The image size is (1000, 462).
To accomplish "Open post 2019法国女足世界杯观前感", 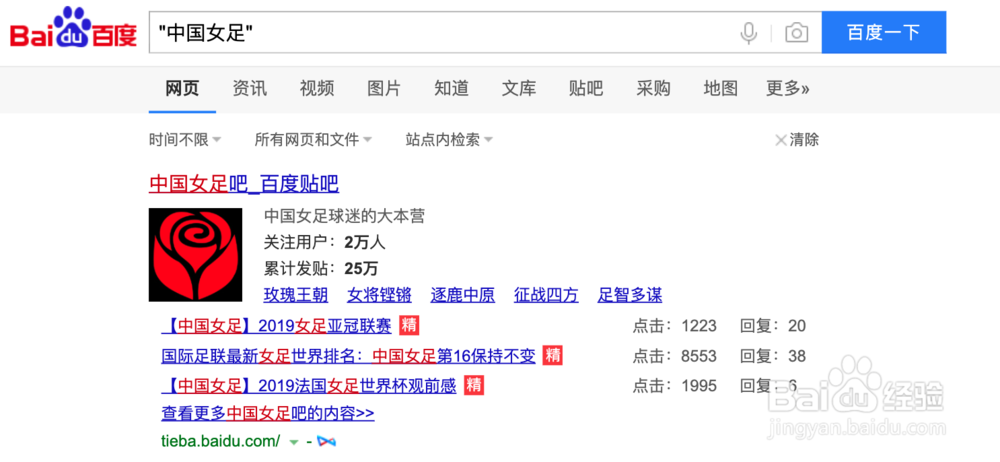I will [x=309, y=386].
